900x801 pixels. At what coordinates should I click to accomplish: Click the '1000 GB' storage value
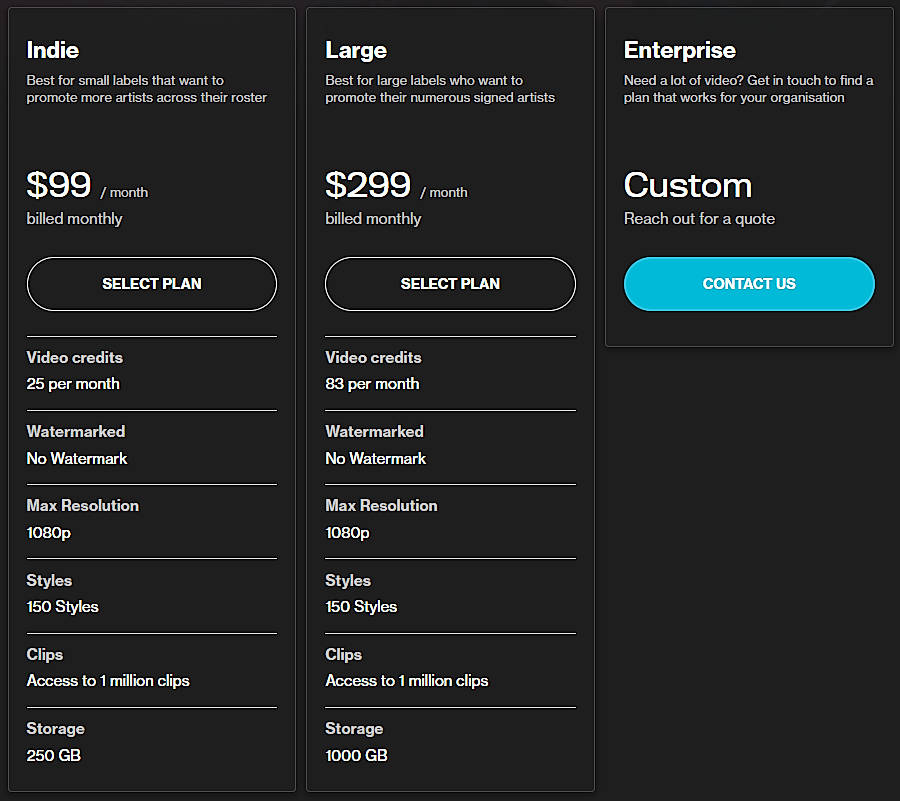pyautogui.click(x=356, y=755)
